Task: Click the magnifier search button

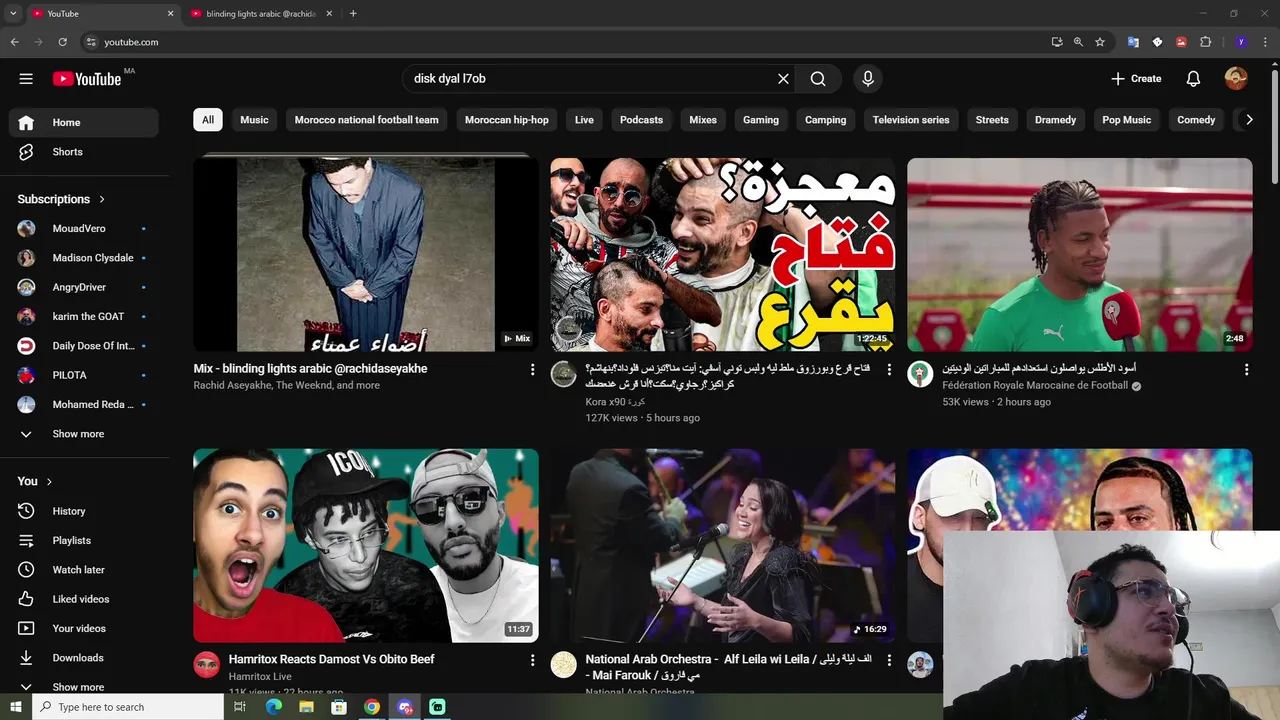Action: (818, 79)
